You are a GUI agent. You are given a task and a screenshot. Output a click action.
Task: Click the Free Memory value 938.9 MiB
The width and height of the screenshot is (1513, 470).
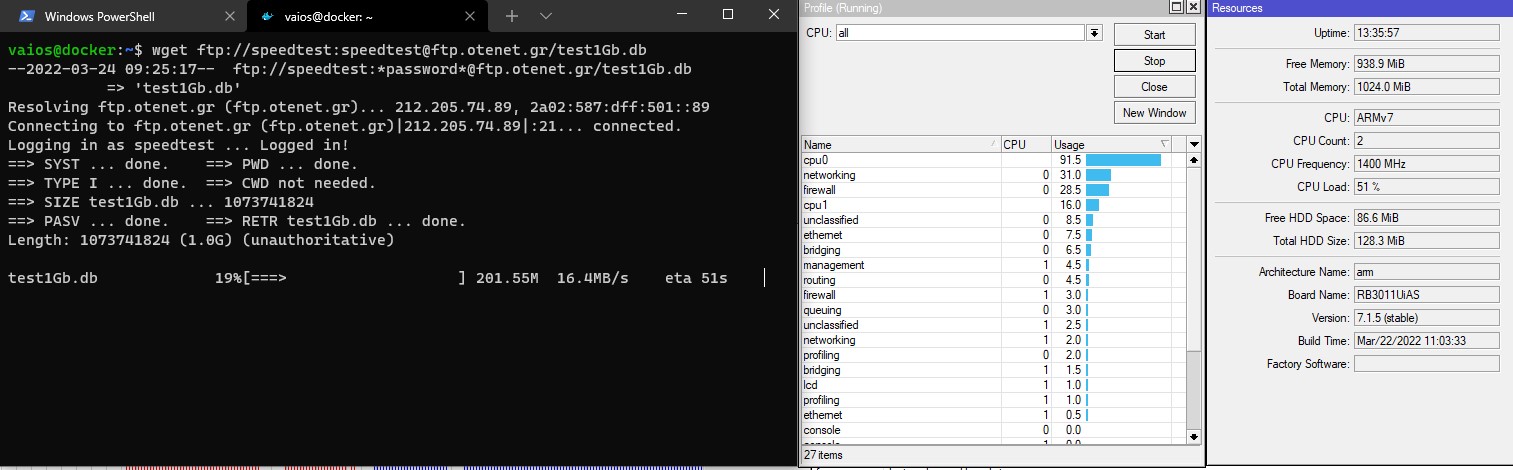point(1426,64)
